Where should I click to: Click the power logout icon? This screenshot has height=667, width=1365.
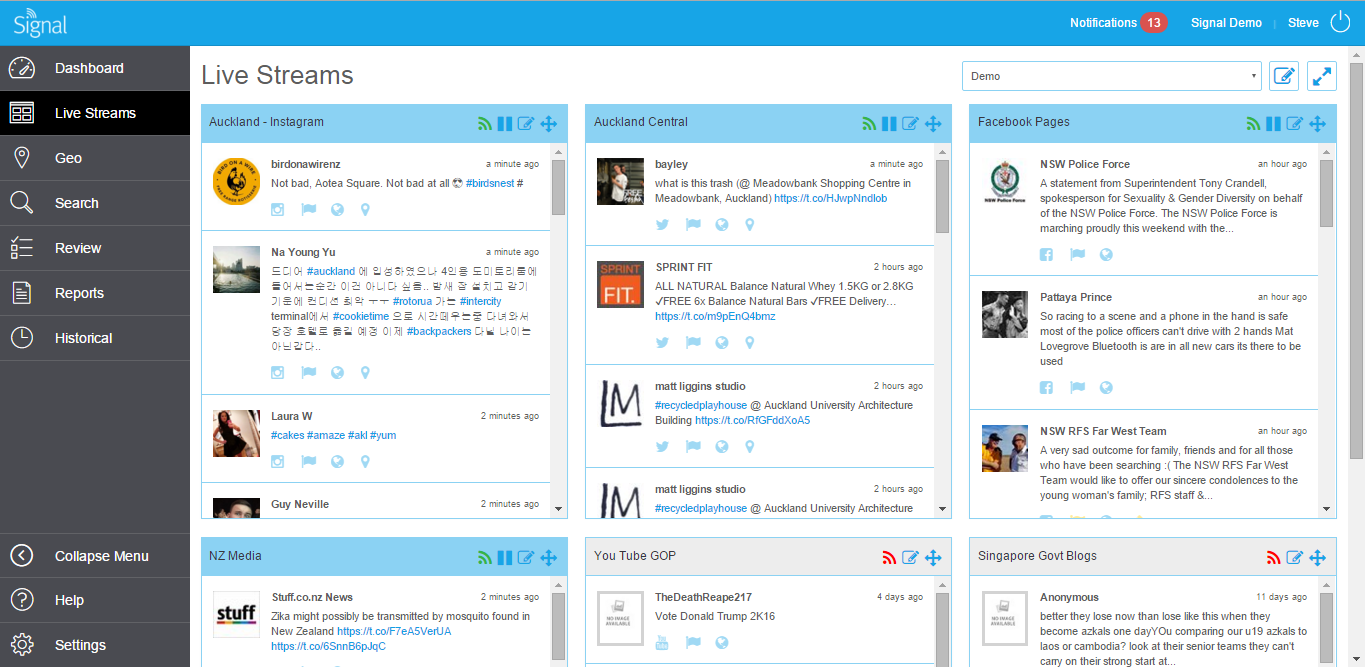(x=1340, y=22)
